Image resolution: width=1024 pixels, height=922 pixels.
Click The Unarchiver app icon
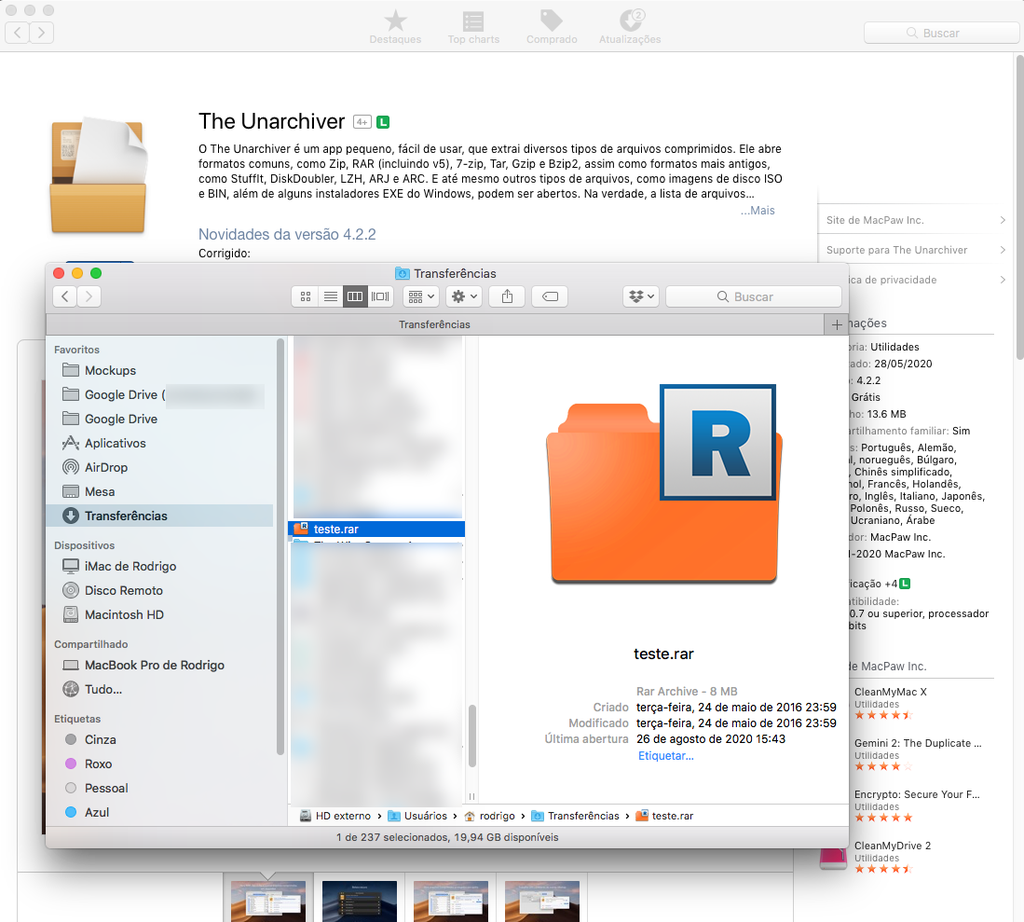[99, 175]
